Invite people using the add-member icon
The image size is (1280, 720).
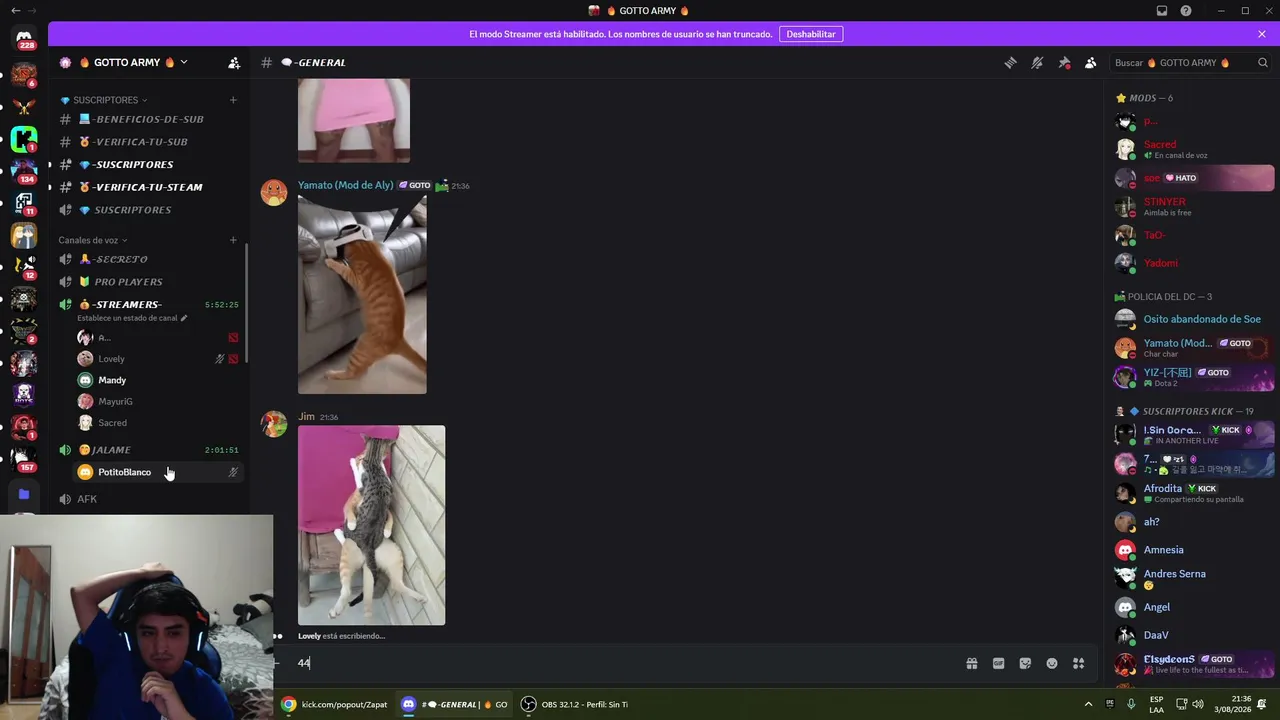(234, 62)
